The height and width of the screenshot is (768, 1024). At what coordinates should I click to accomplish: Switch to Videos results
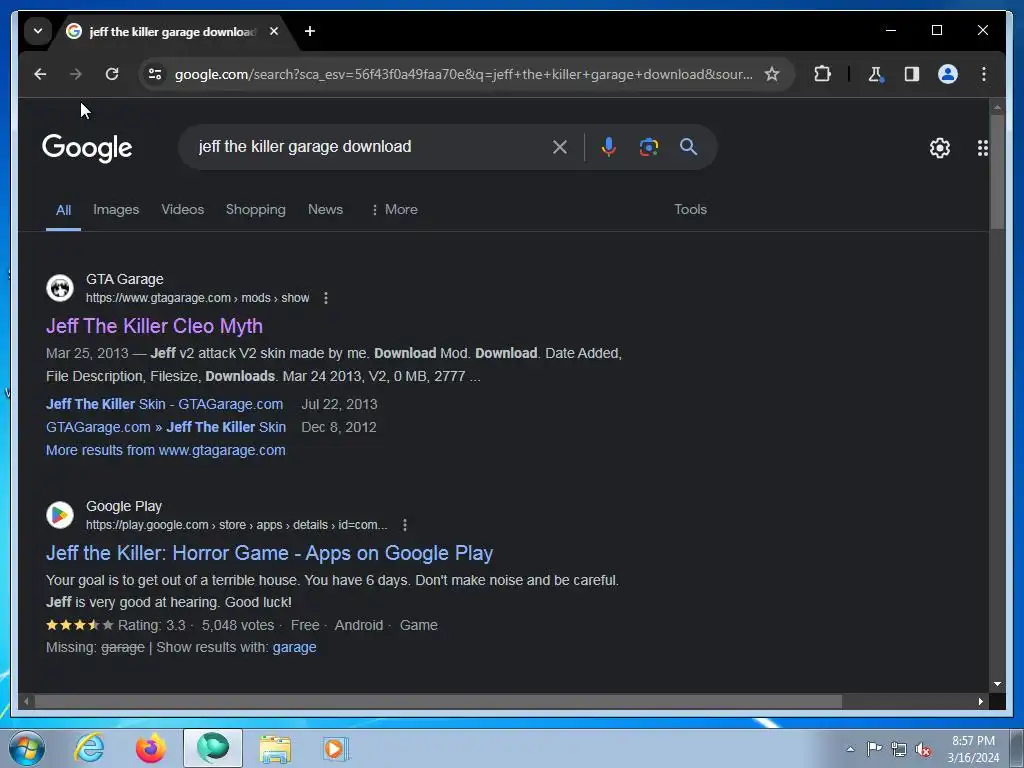(182, 210)
